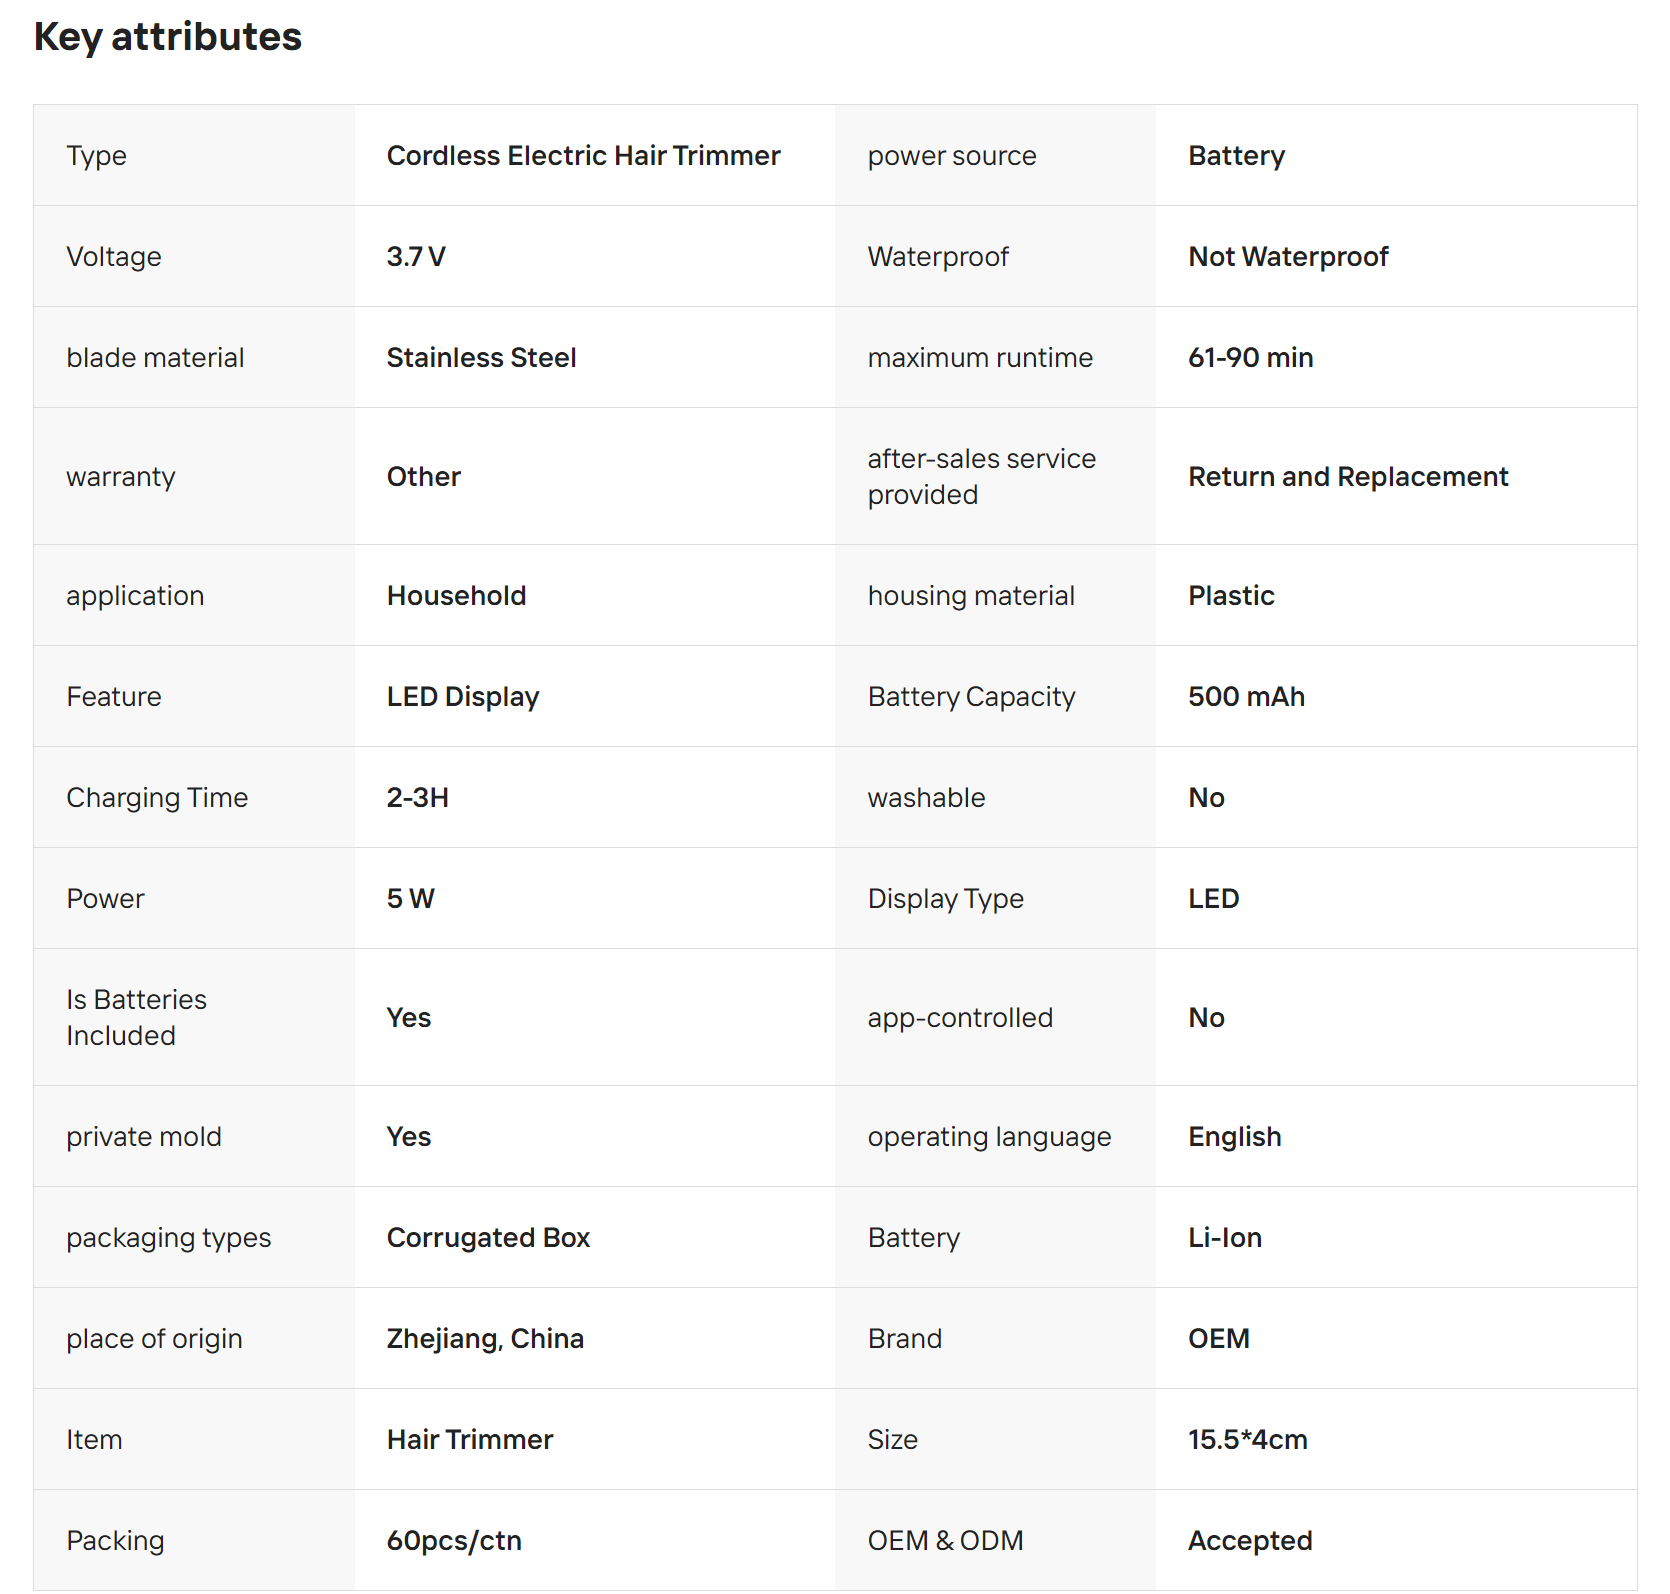Select the Display Type label
This screenshot has width=1670, height=1594.
tap(945, 899)
